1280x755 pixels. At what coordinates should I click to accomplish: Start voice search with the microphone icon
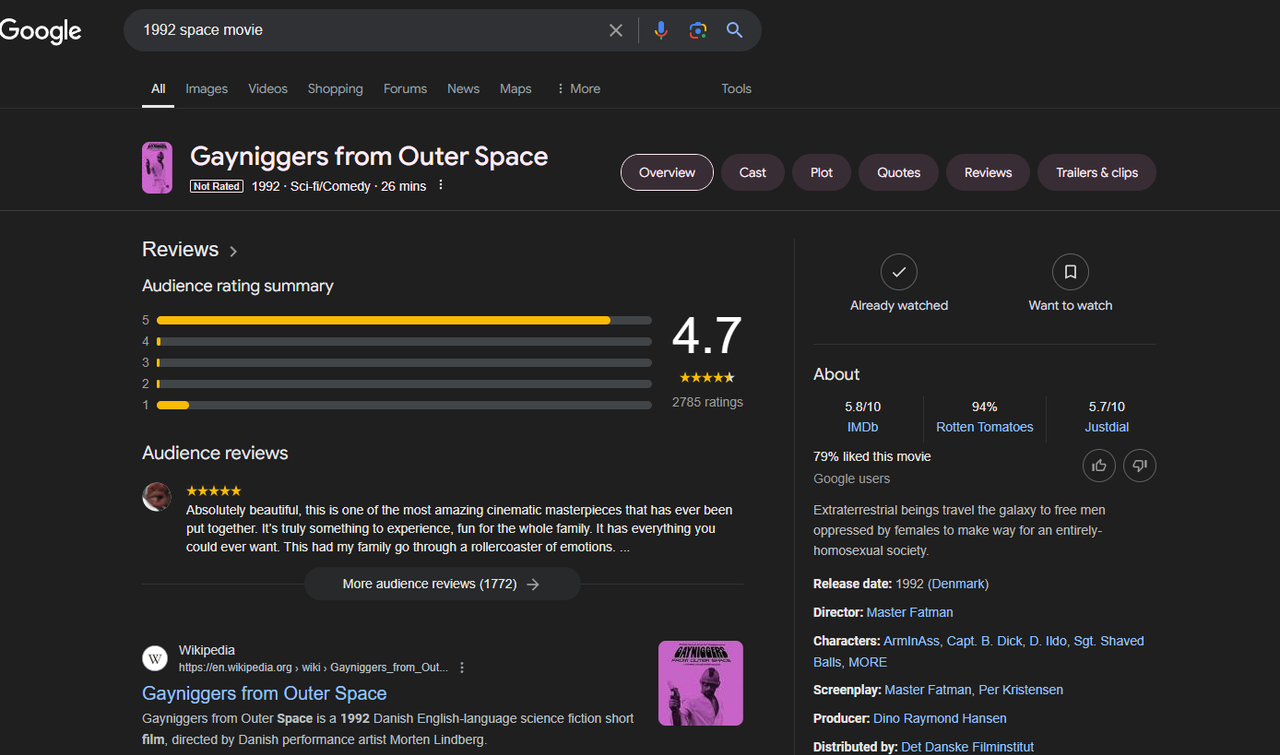click(660, 30)
